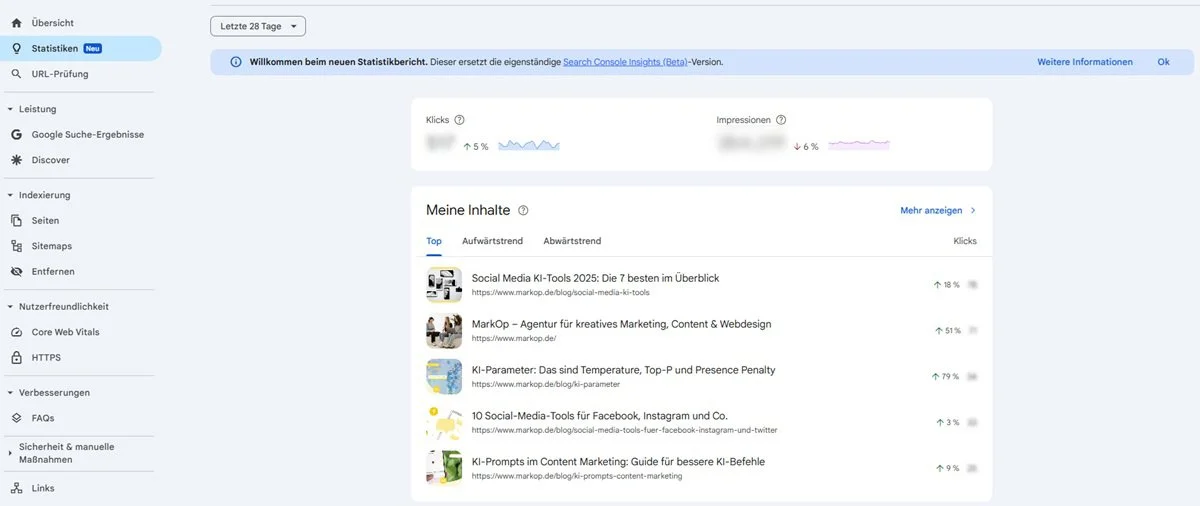Click Weitere Informationen in banner

coord(1085,62)
